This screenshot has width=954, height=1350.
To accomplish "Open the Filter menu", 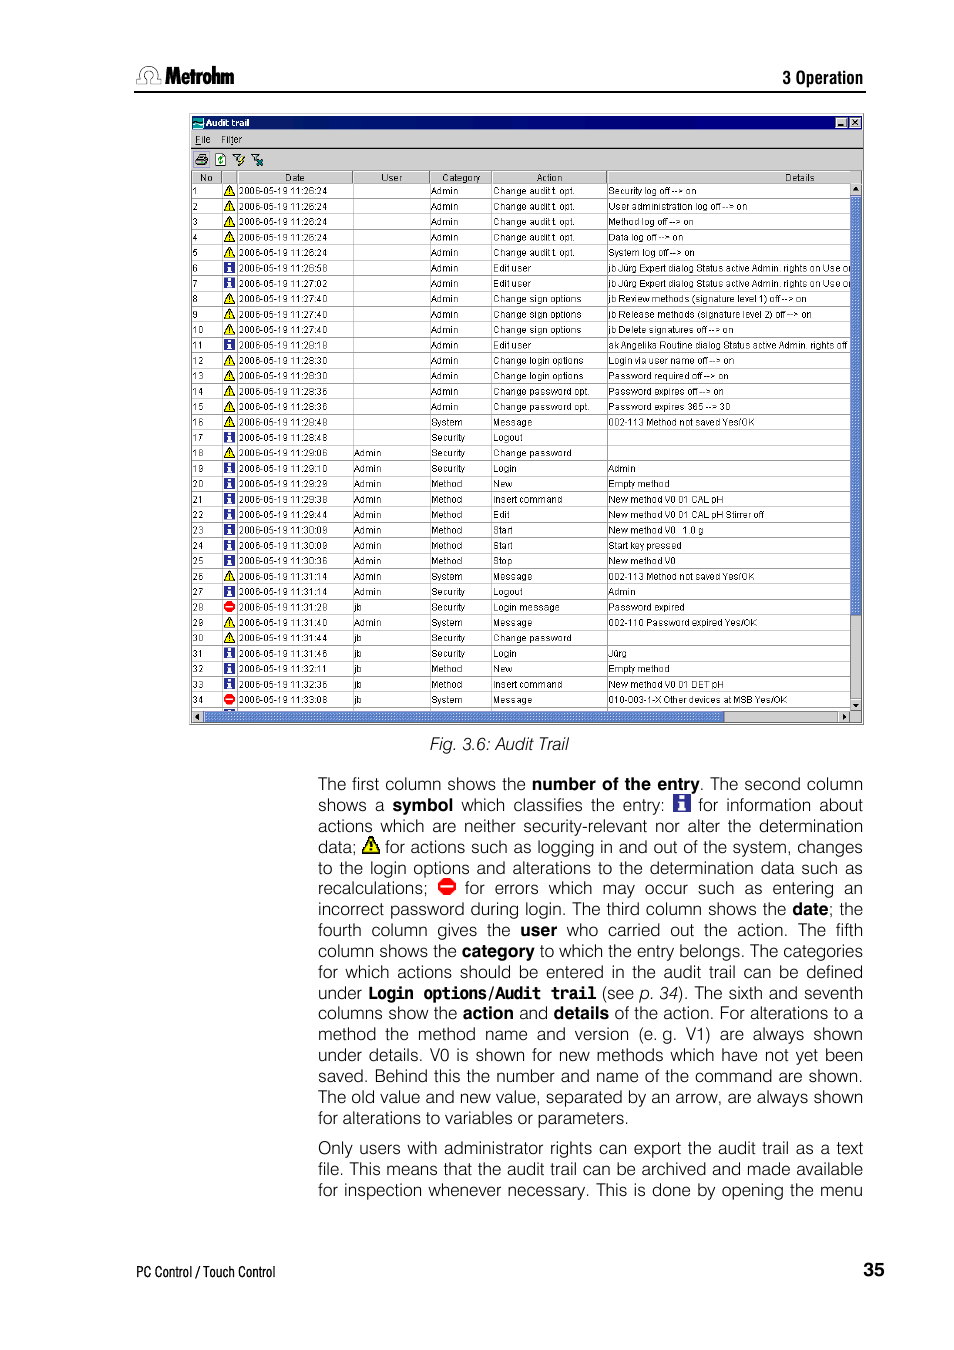I will (231, 140).
